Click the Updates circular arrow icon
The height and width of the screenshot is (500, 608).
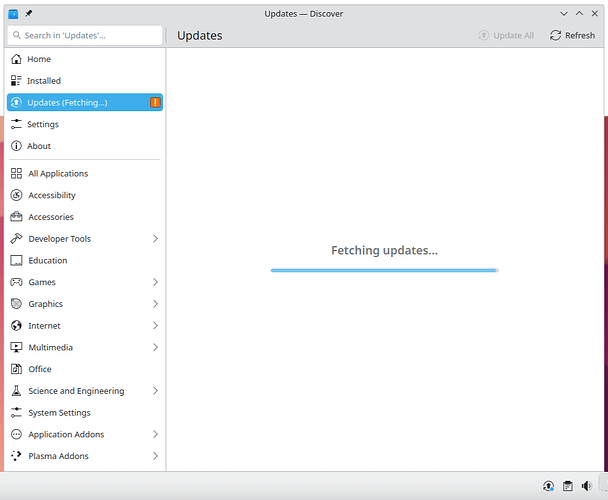[x=16, y=102]
